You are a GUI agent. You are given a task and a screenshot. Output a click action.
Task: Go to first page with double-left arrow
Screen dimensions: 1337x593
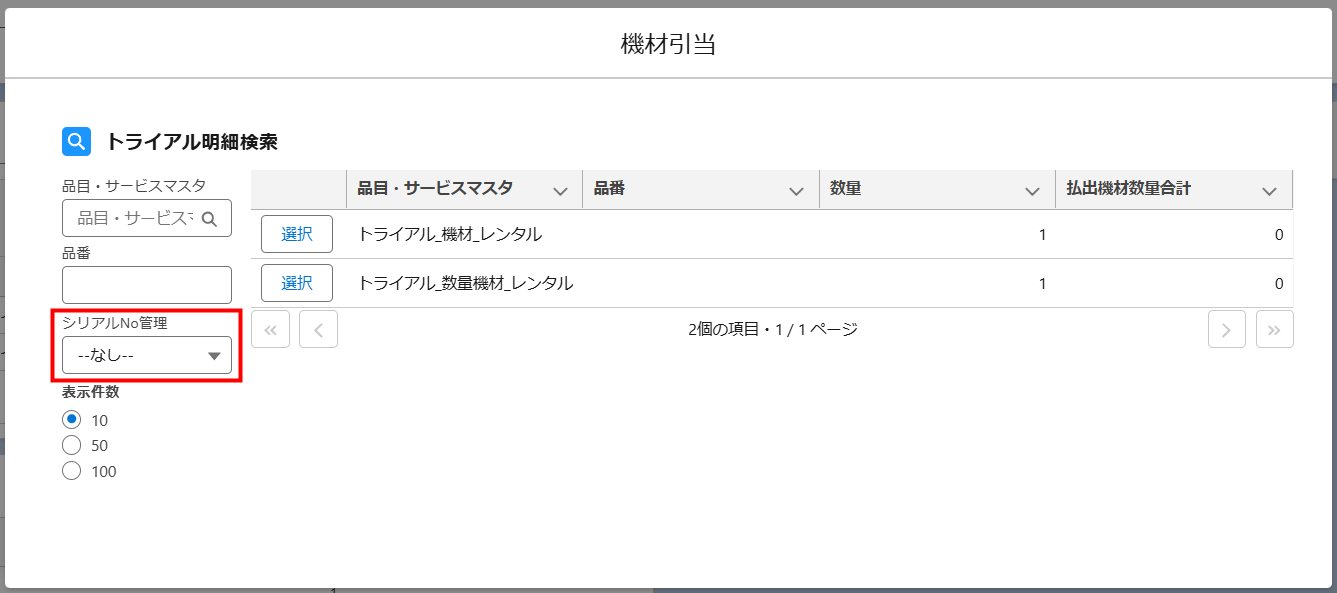(270, 329)
